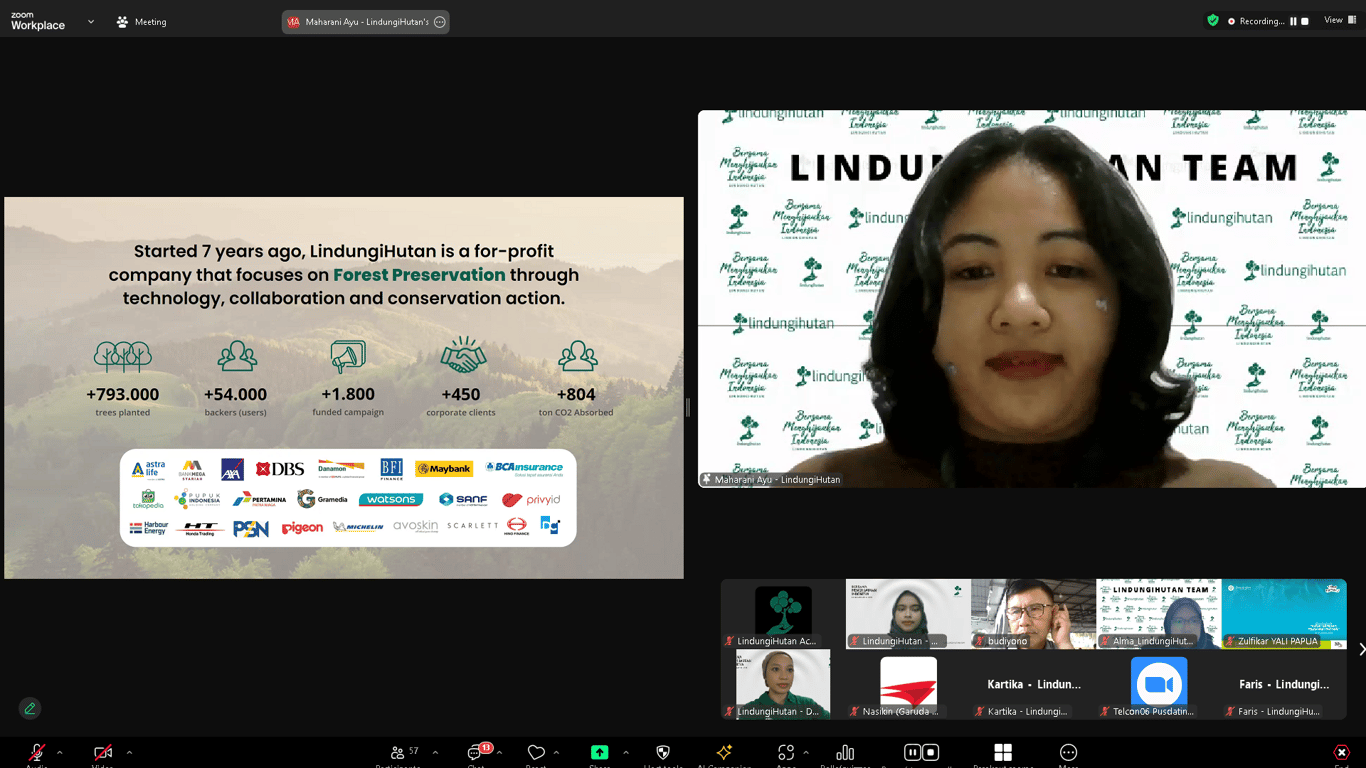Click the Maharani Ayu - LindungiHutan name label
Screen dimensions: 1366x768
pyautogui.click(x=771, y=480)
